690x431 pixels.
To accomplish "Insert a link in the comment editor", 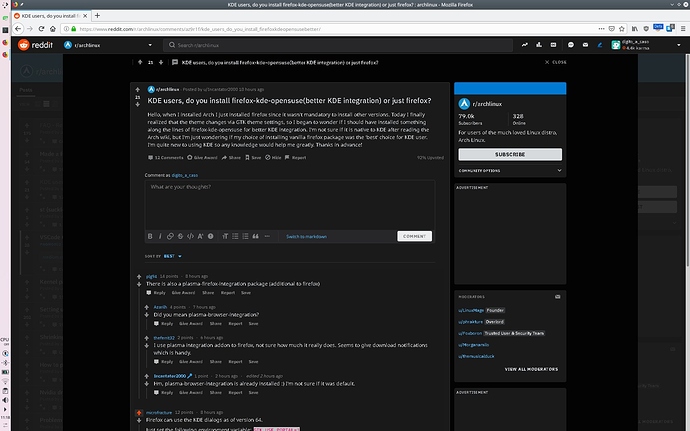I will pos(170,236).
